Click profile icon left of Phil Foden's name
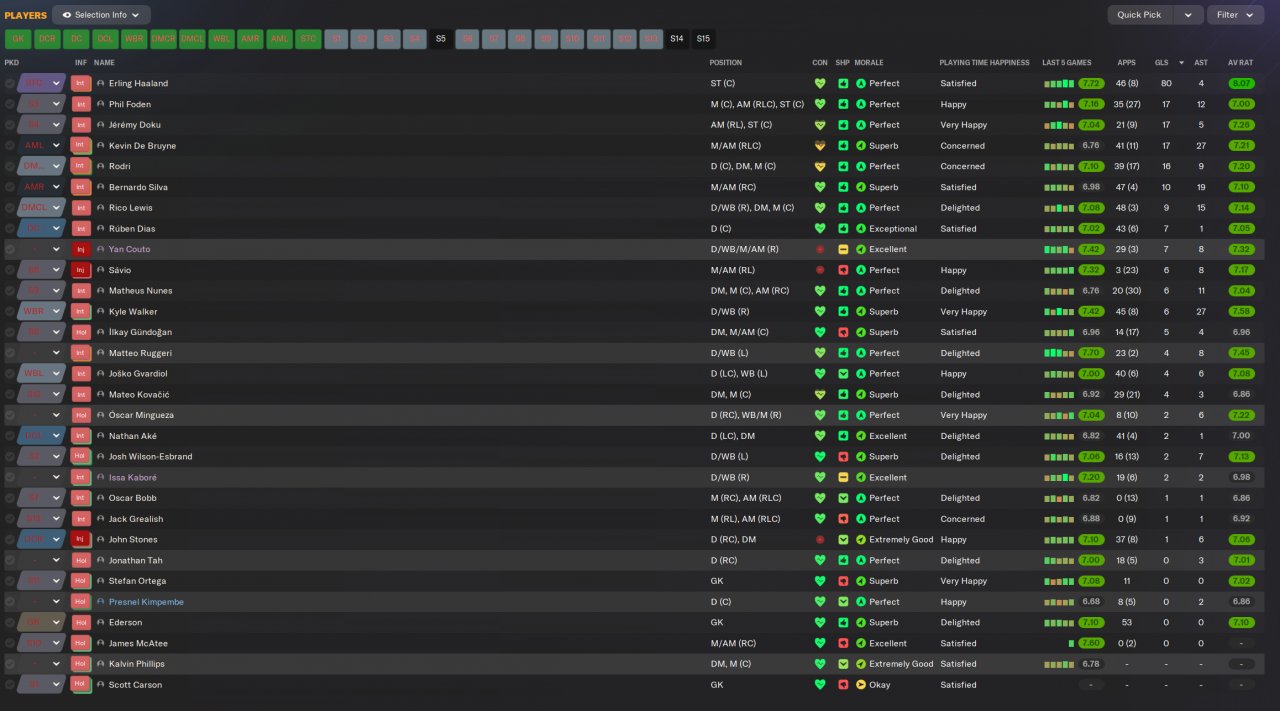Image resolution: width=1280 pixels, height=711 pixels. [100, 104]
